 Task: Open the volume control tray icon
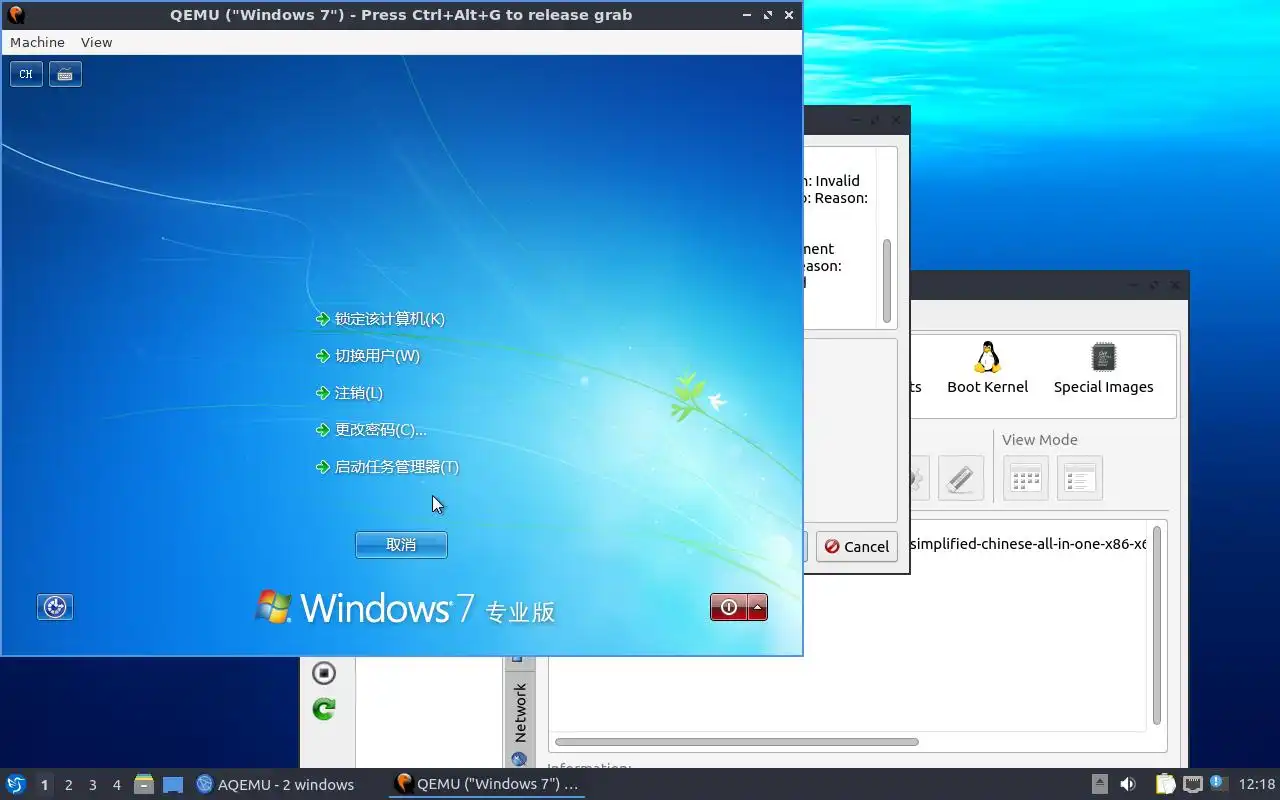[1128, 784]
